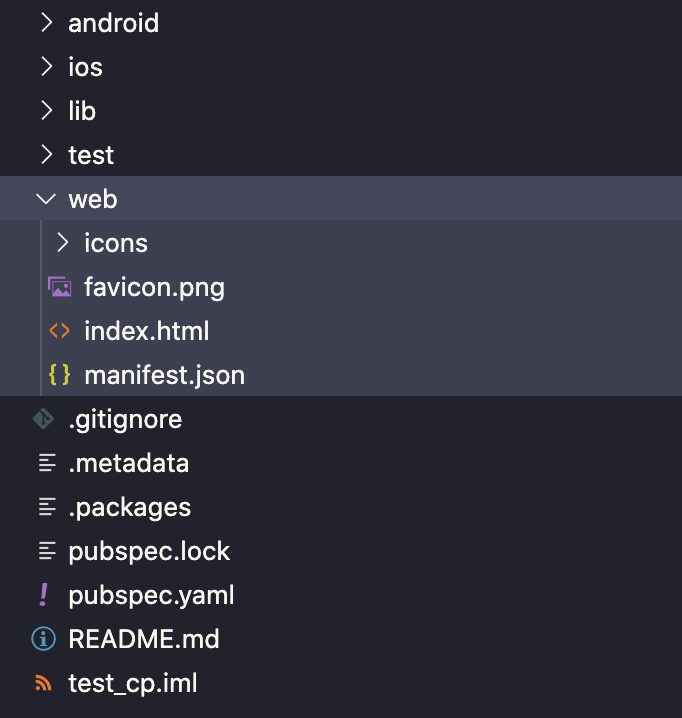Open the manifest.json file
This screenshot has height=718, width=682.
click(x=164, y=376)
